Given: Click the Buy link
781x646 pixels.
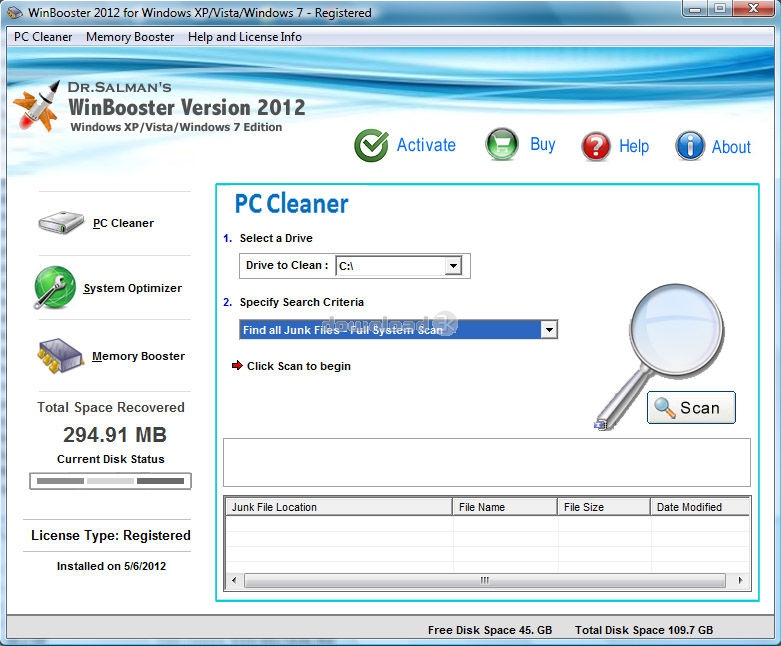Looking at the screenshot, I should click(x=542, y=144).
